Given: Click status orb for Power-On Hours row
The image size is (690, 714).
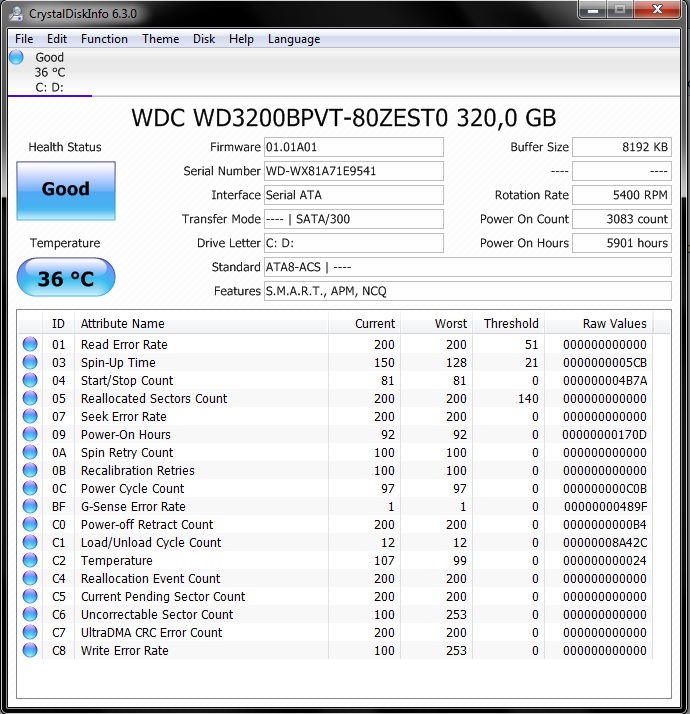Looking at the screenshot, I should coord(30,434).
